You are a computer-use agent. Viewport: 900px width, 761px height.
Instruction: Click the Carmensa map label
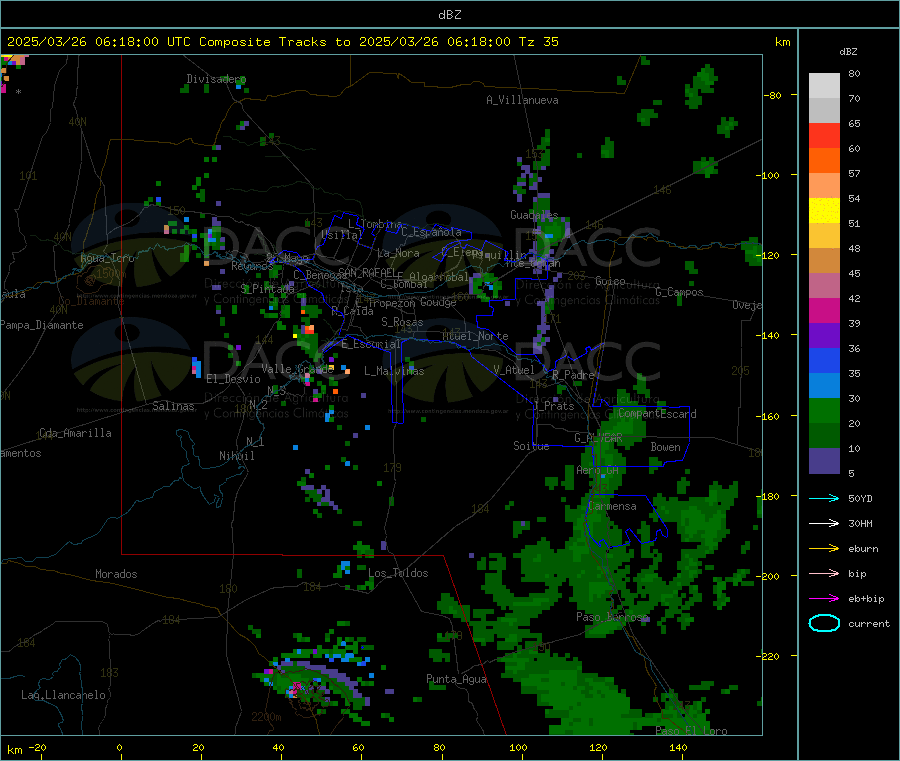[612, 506]
